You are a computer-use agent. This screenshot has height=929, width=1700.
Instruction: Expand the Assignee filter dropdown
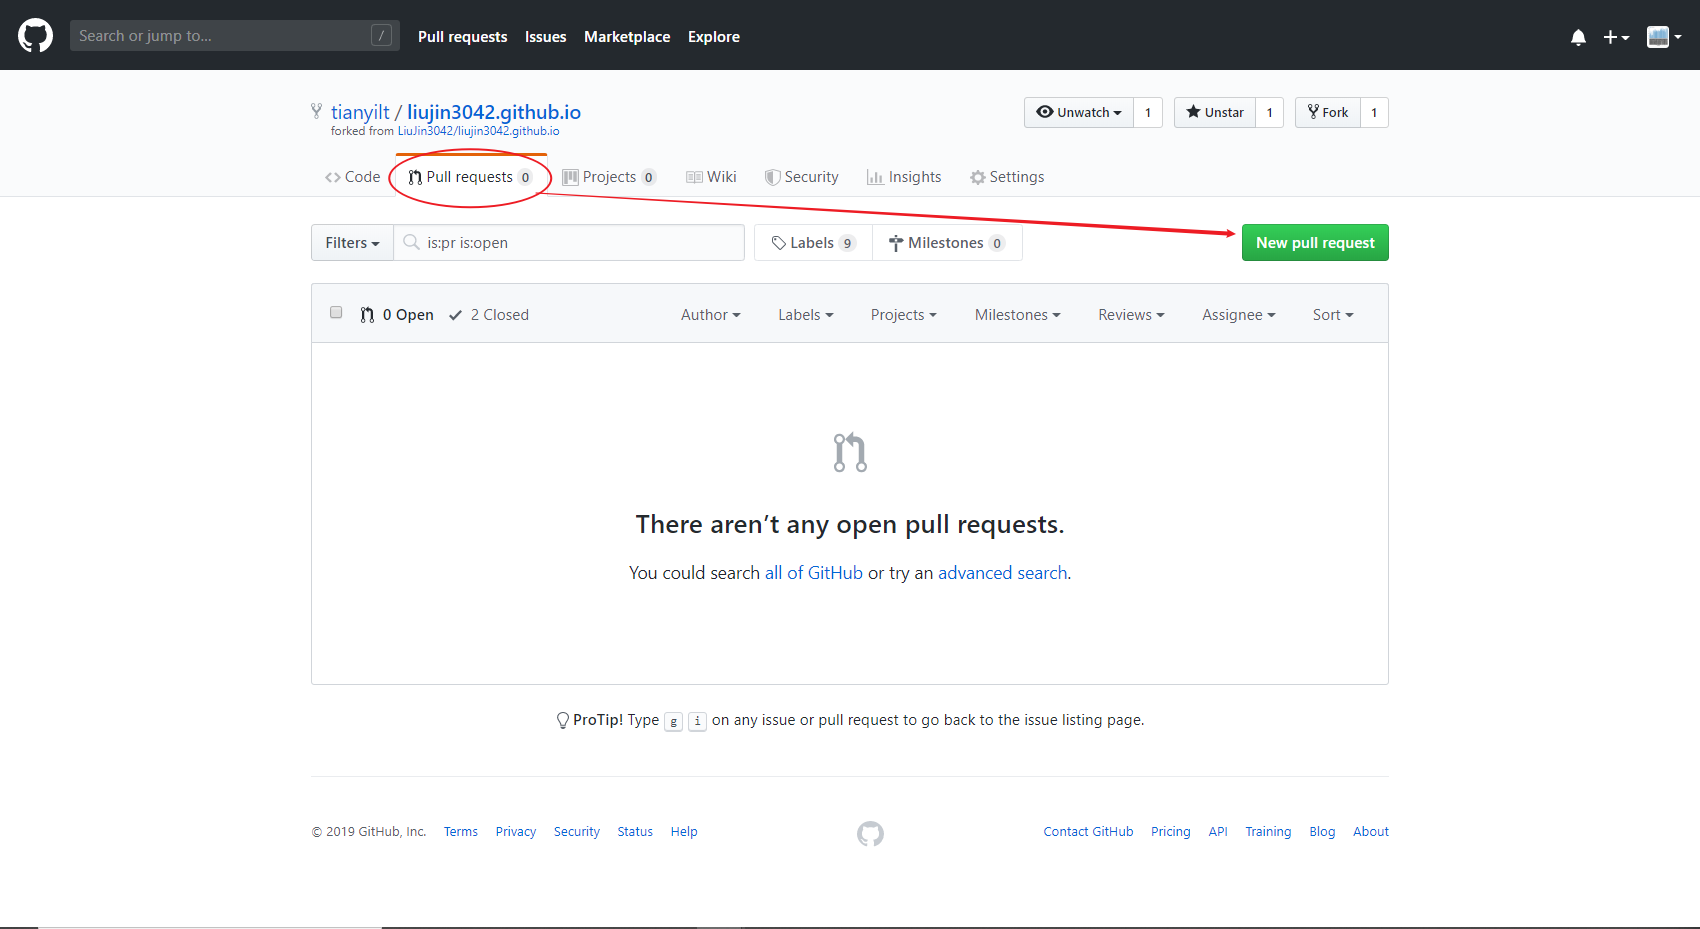(x=1239, y=315)
